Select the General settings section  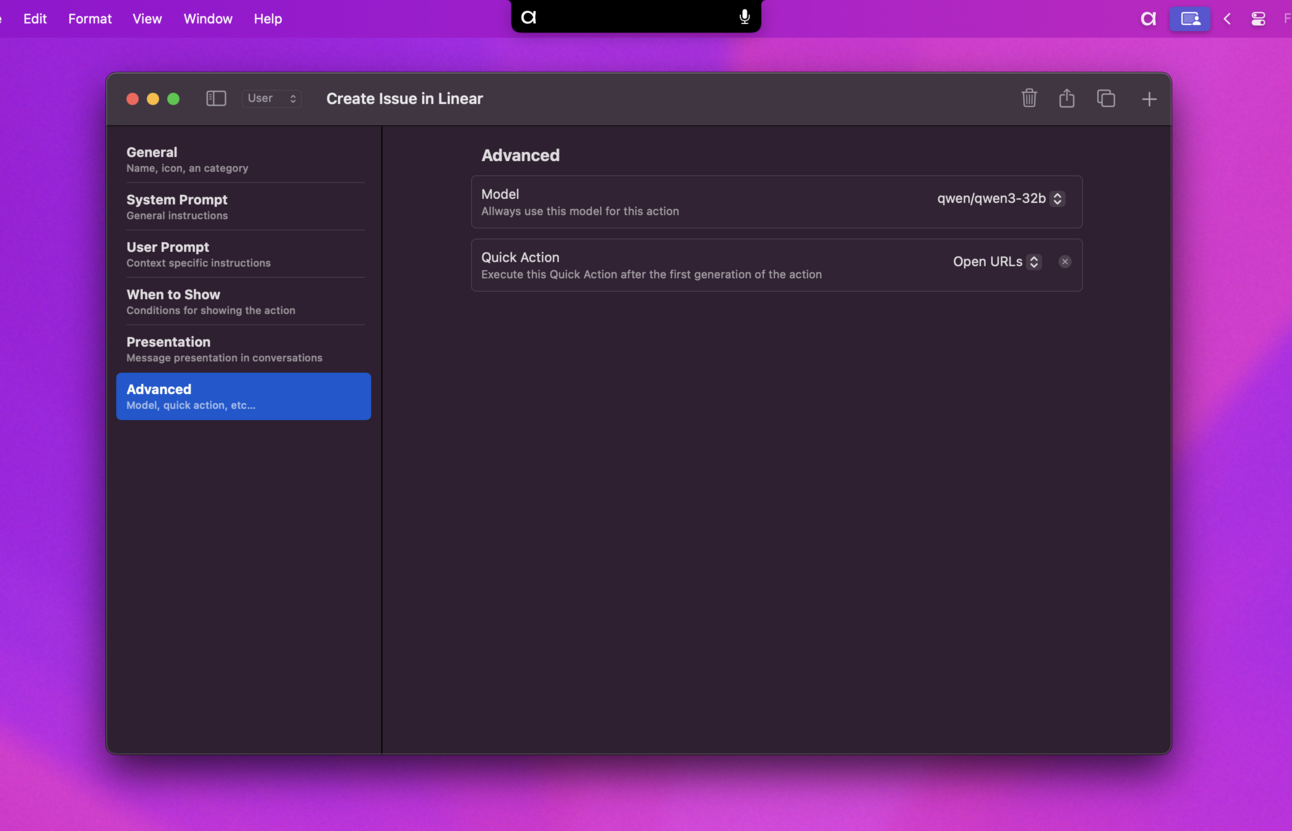244,159
